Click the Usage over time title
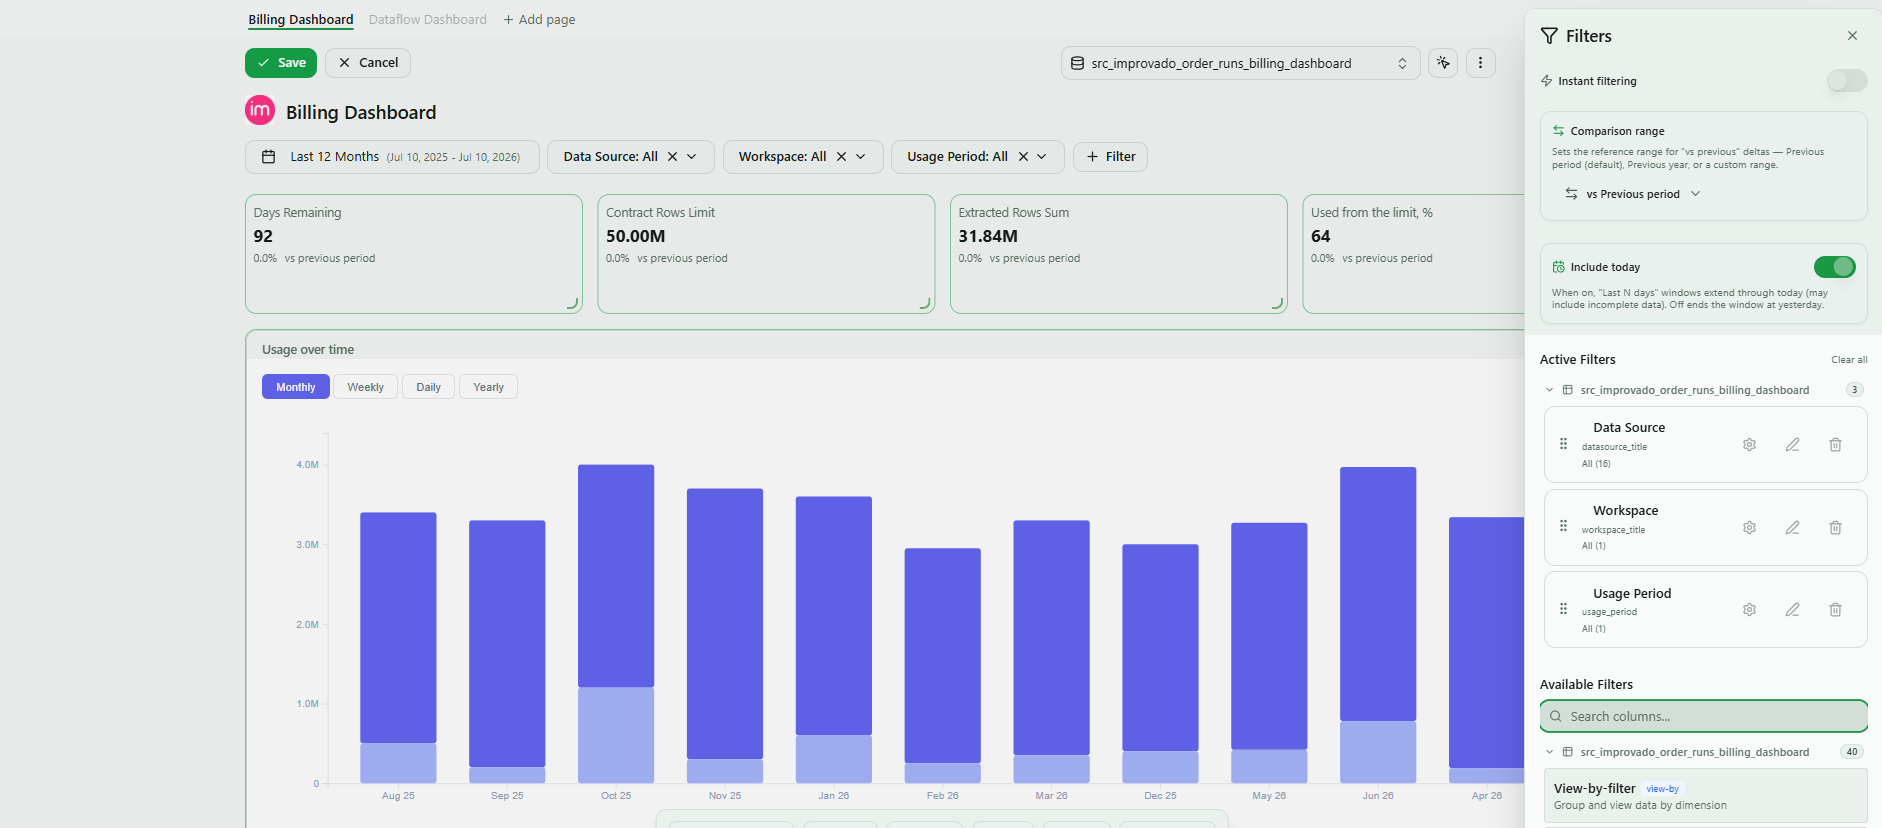This screenshot has height=828, width=1882. click(308, 350)
